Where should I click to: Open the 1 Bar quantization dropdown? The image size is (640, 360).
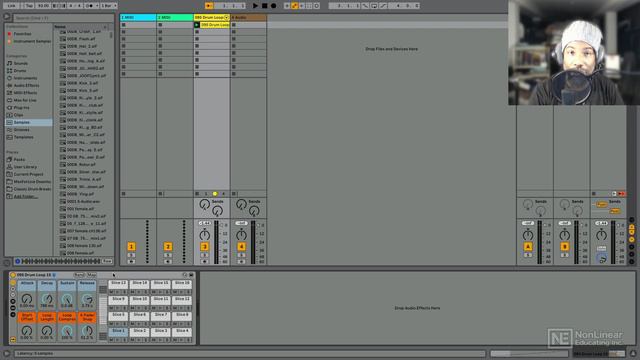coord(109,6)
